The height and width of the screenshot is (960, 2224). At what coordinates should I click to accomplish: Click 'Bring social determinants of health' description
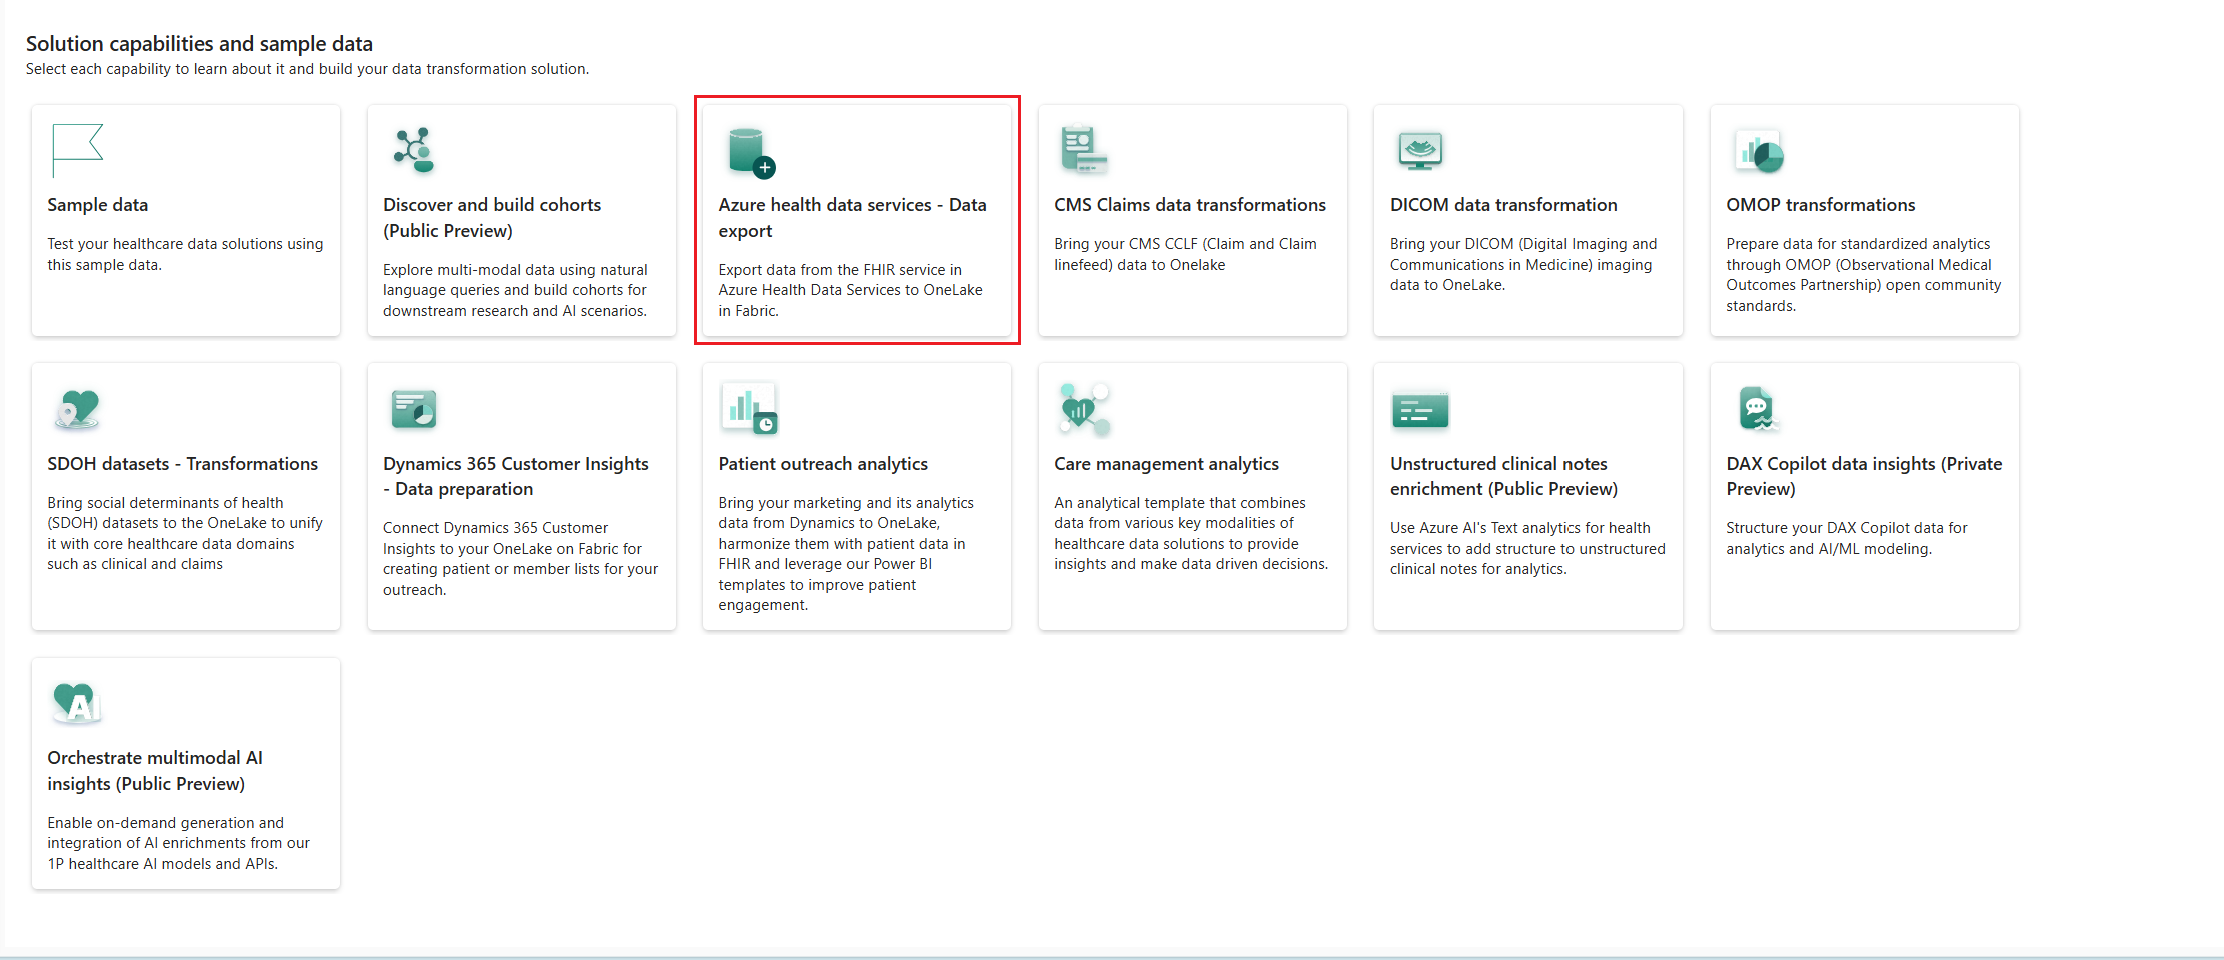click(185, 533)
